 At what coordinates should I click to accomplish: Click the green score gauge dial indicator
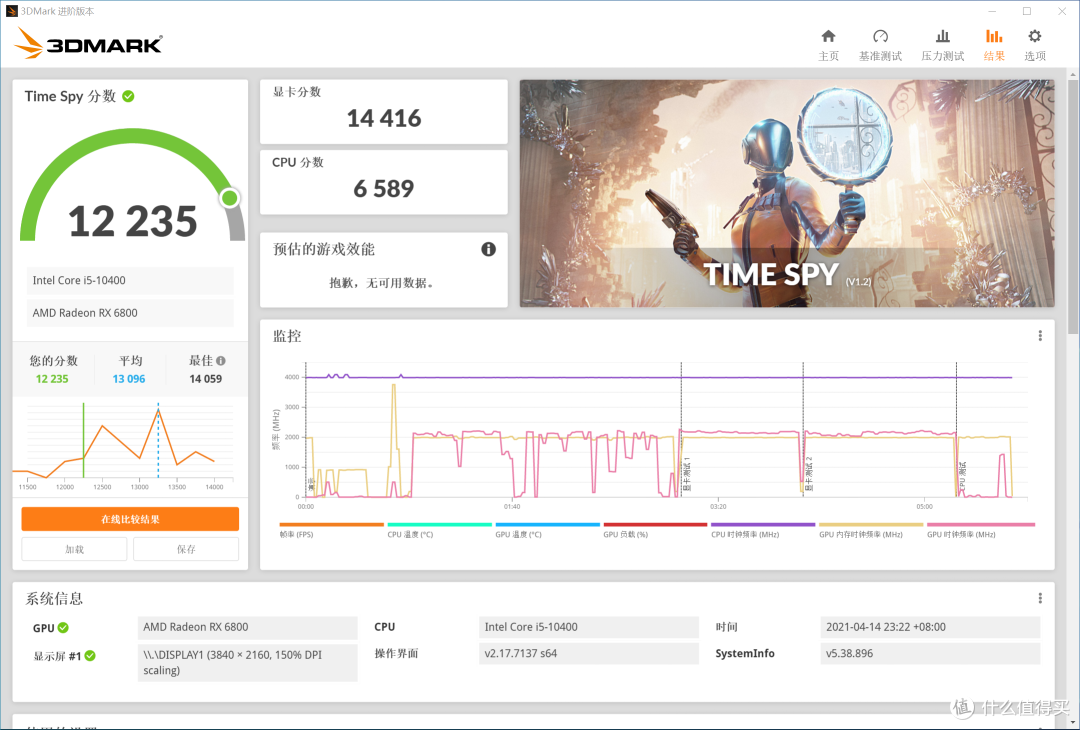click(230, 198)
